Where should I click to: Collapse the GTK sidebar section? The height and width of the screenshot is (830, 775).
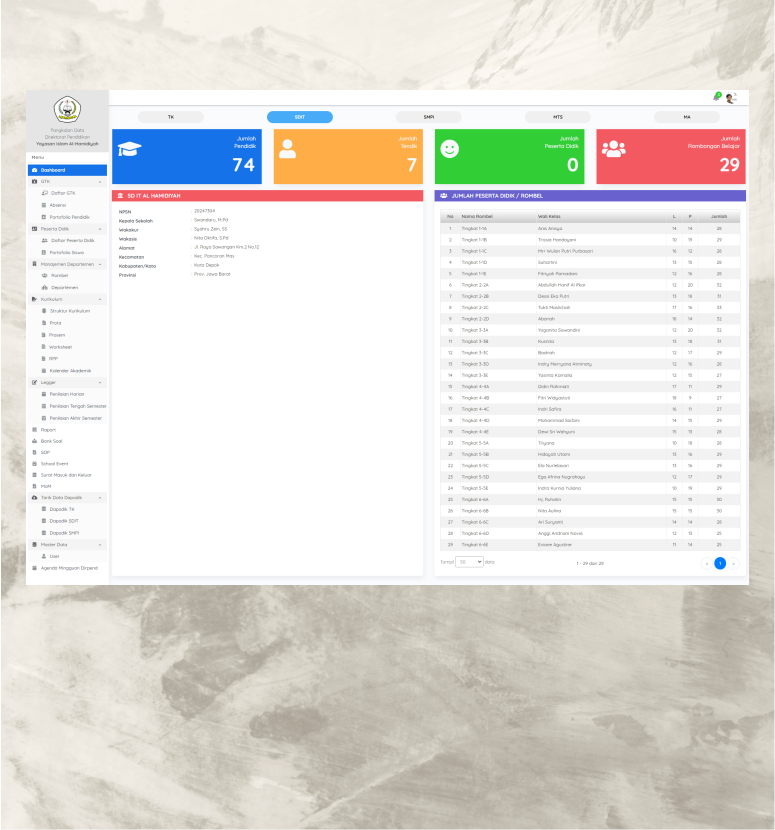(x=99, y=181)
